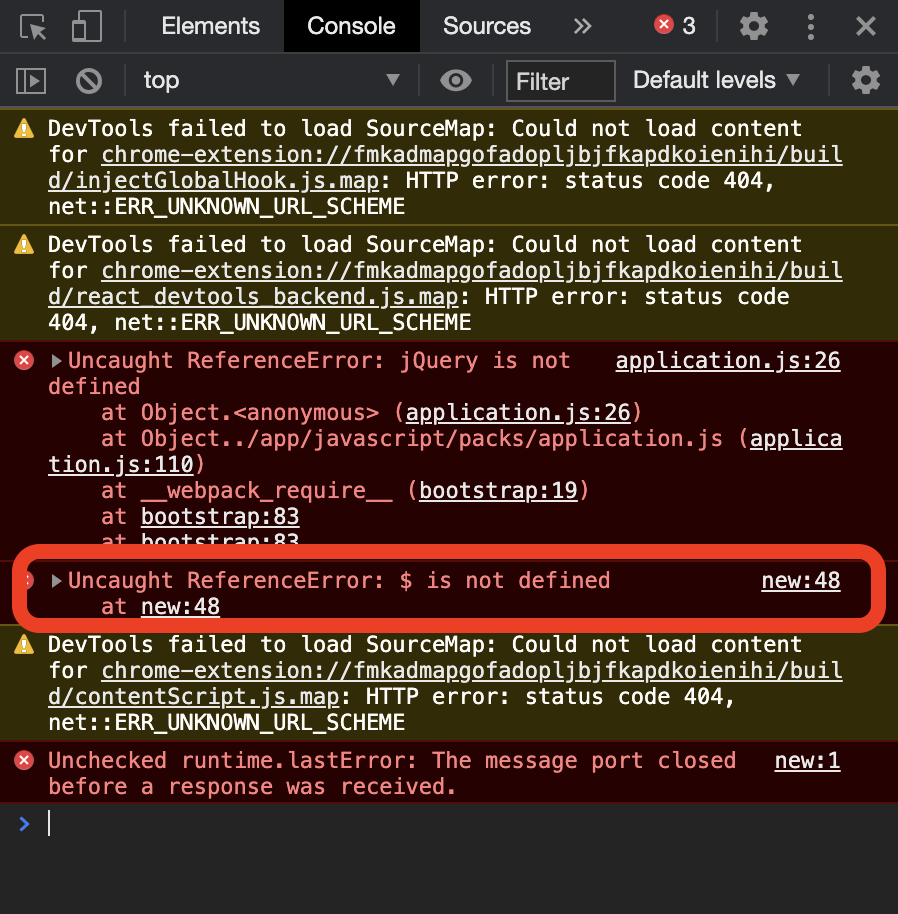
Task: Clear the console with the ban icon
Action: [x=89, y=80]
